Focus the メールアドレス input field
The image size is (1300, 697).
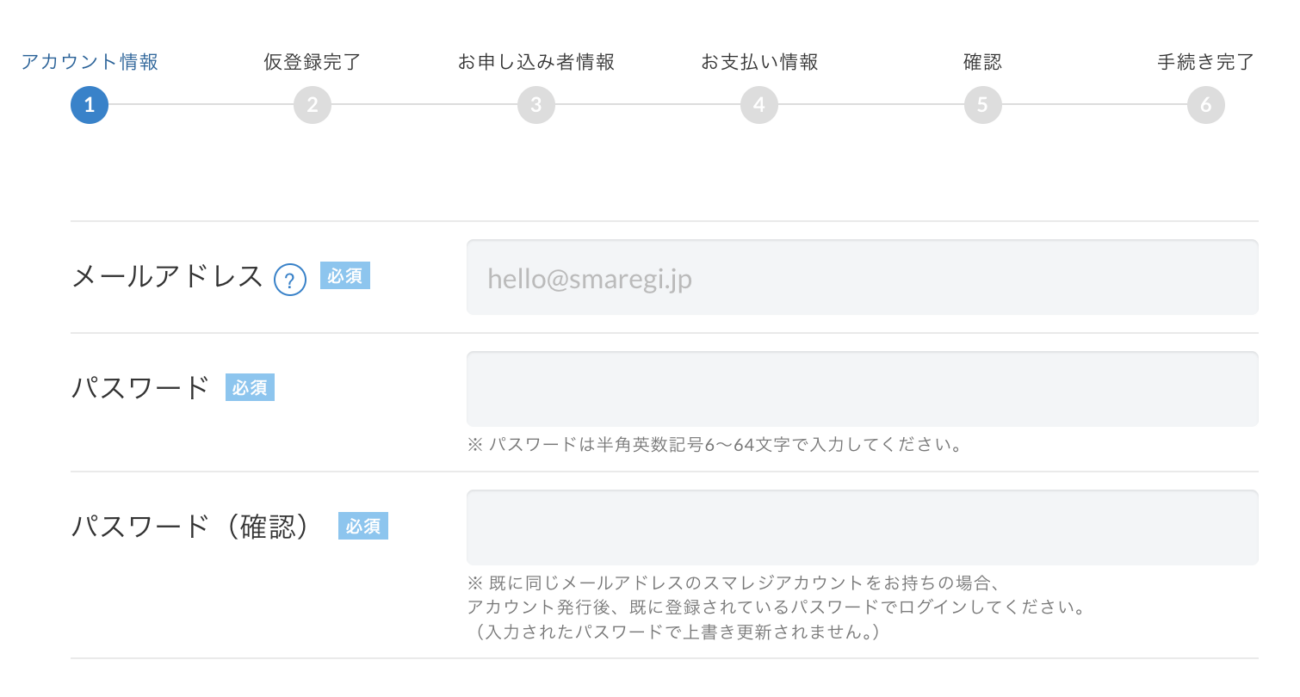[862, 277]
